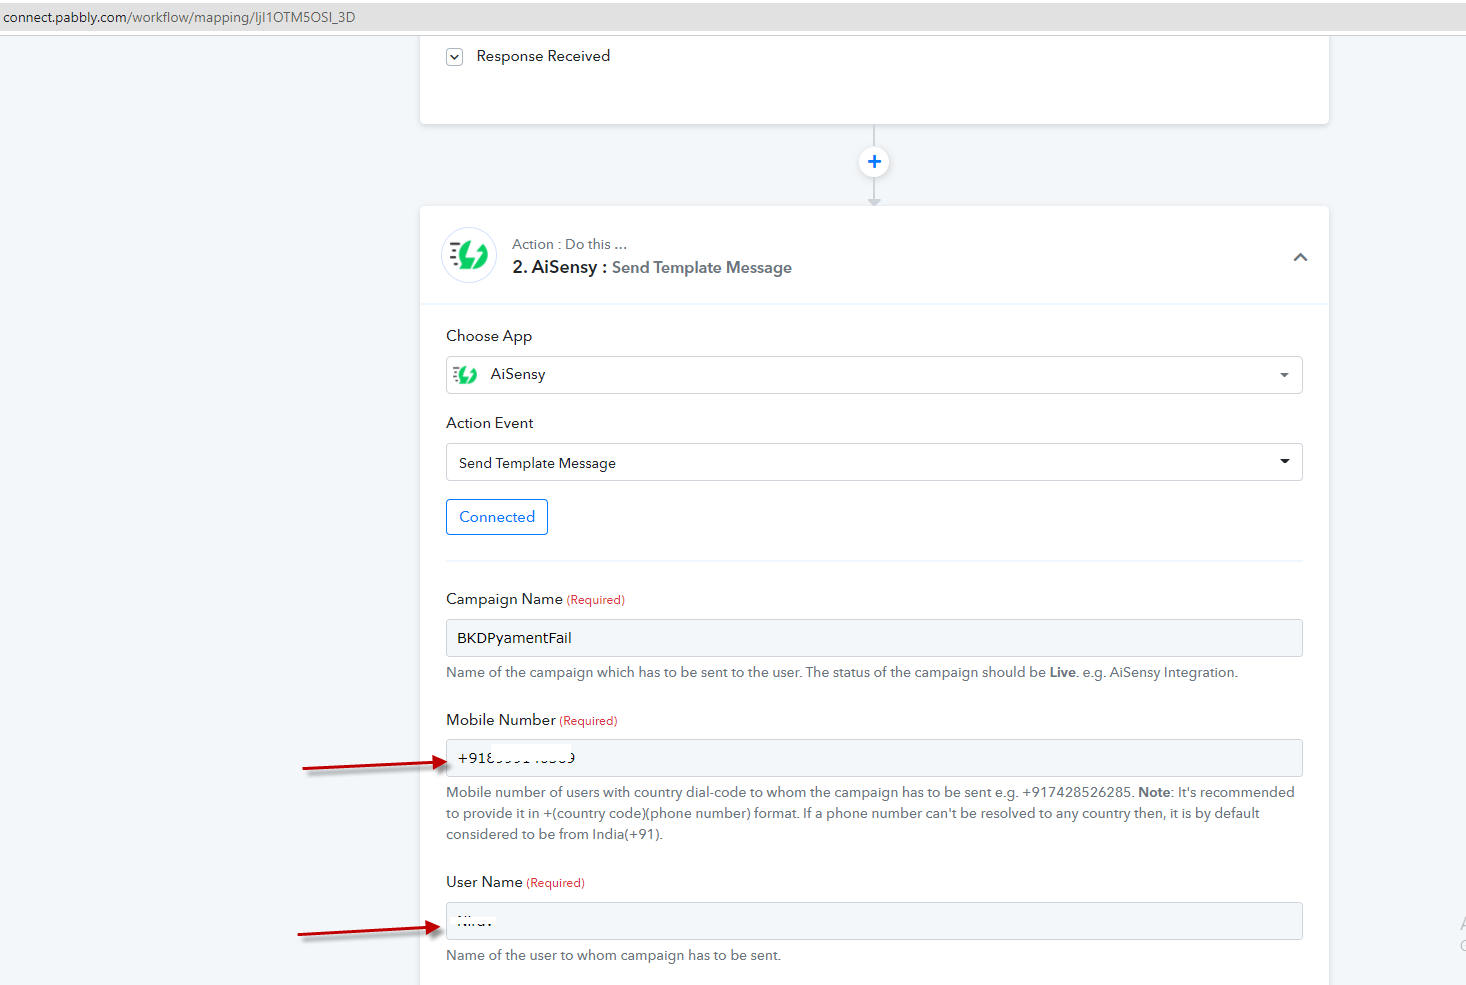The width and height of the screenshot is (1466, 985).
Task: Open the Action Event dropdown
Action: pyautogui.click(x=874, y=462)
